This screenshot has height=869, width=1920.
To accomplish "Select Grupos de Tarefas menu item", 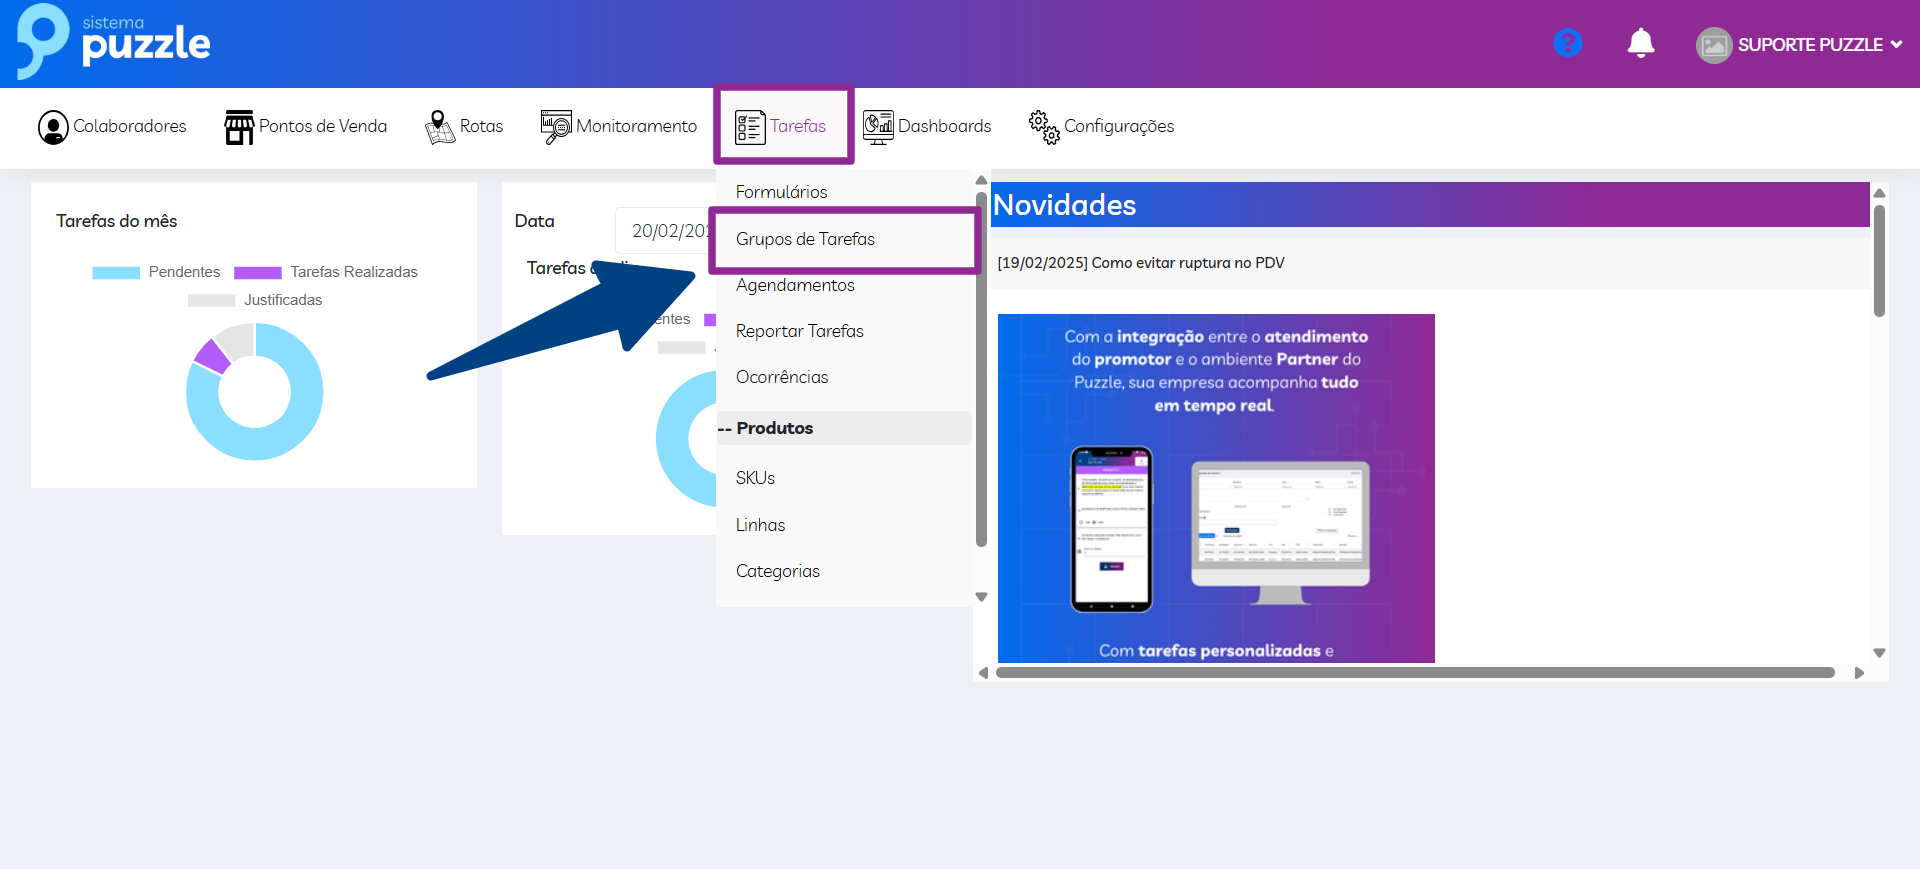I will click(805, 239).
